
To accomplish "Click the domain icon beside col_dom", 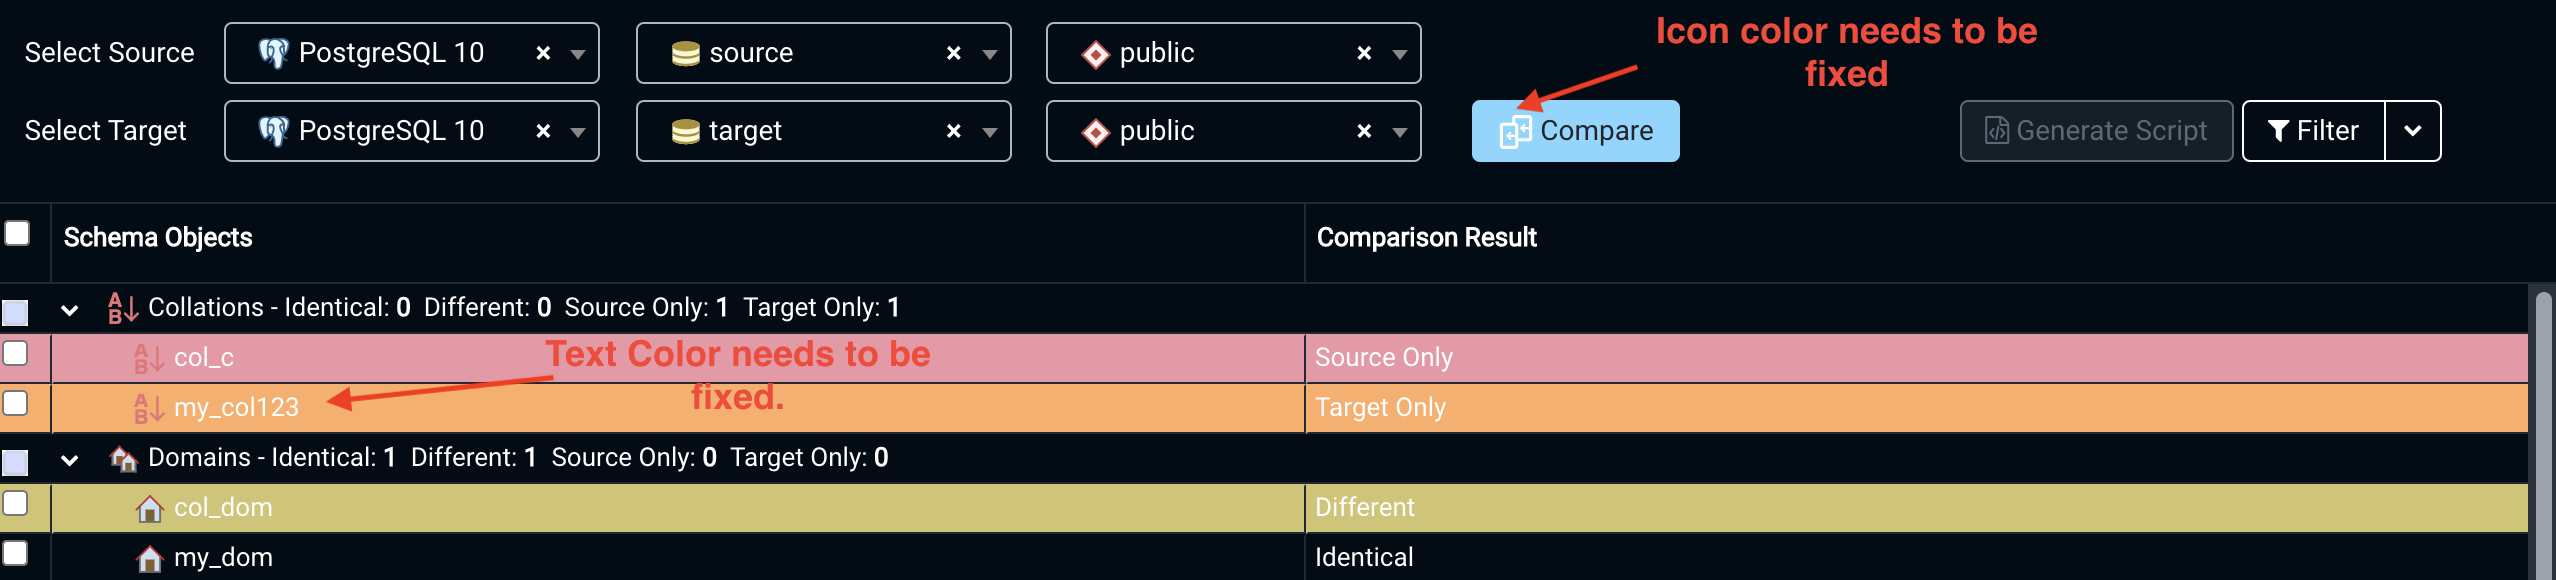I will (150, 508).
